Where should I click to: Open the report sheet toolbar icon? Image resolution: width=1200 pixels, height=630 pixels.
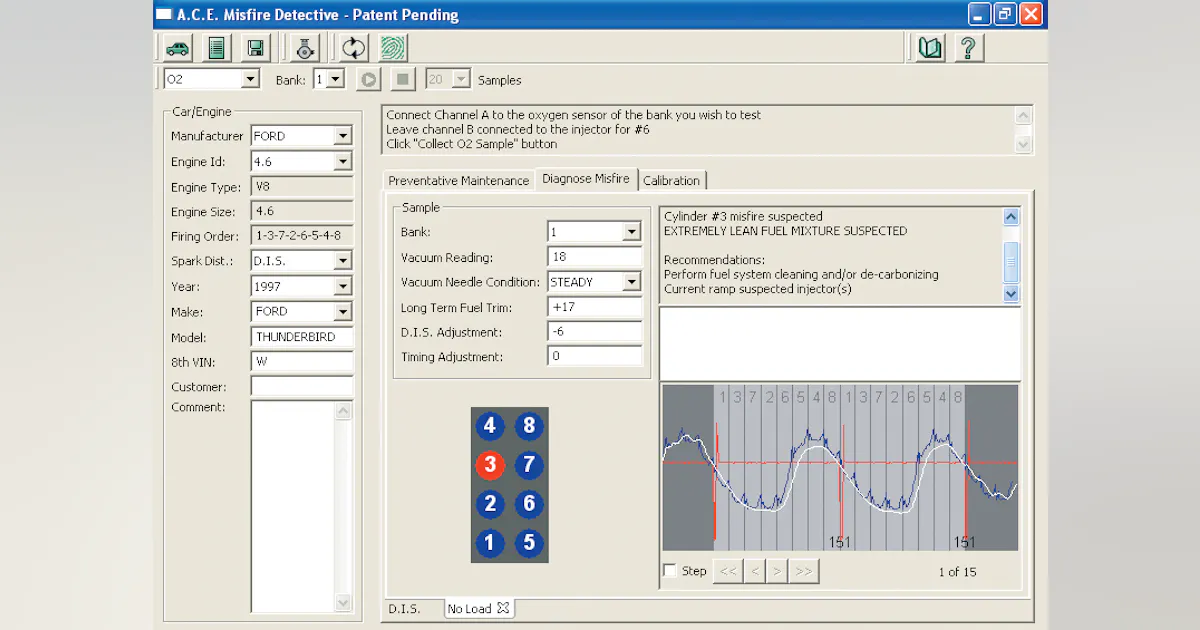217,47
